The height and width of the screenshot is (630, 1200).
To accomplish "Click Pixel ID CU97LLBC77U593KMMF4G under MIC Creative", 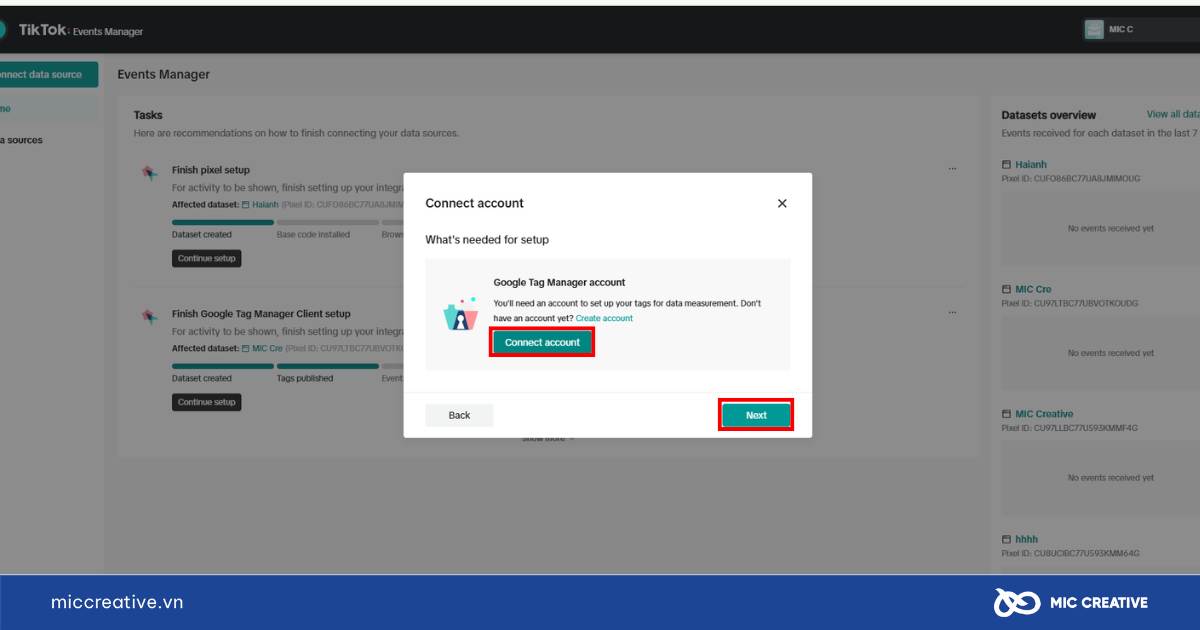I will (x=1070, y=428).
